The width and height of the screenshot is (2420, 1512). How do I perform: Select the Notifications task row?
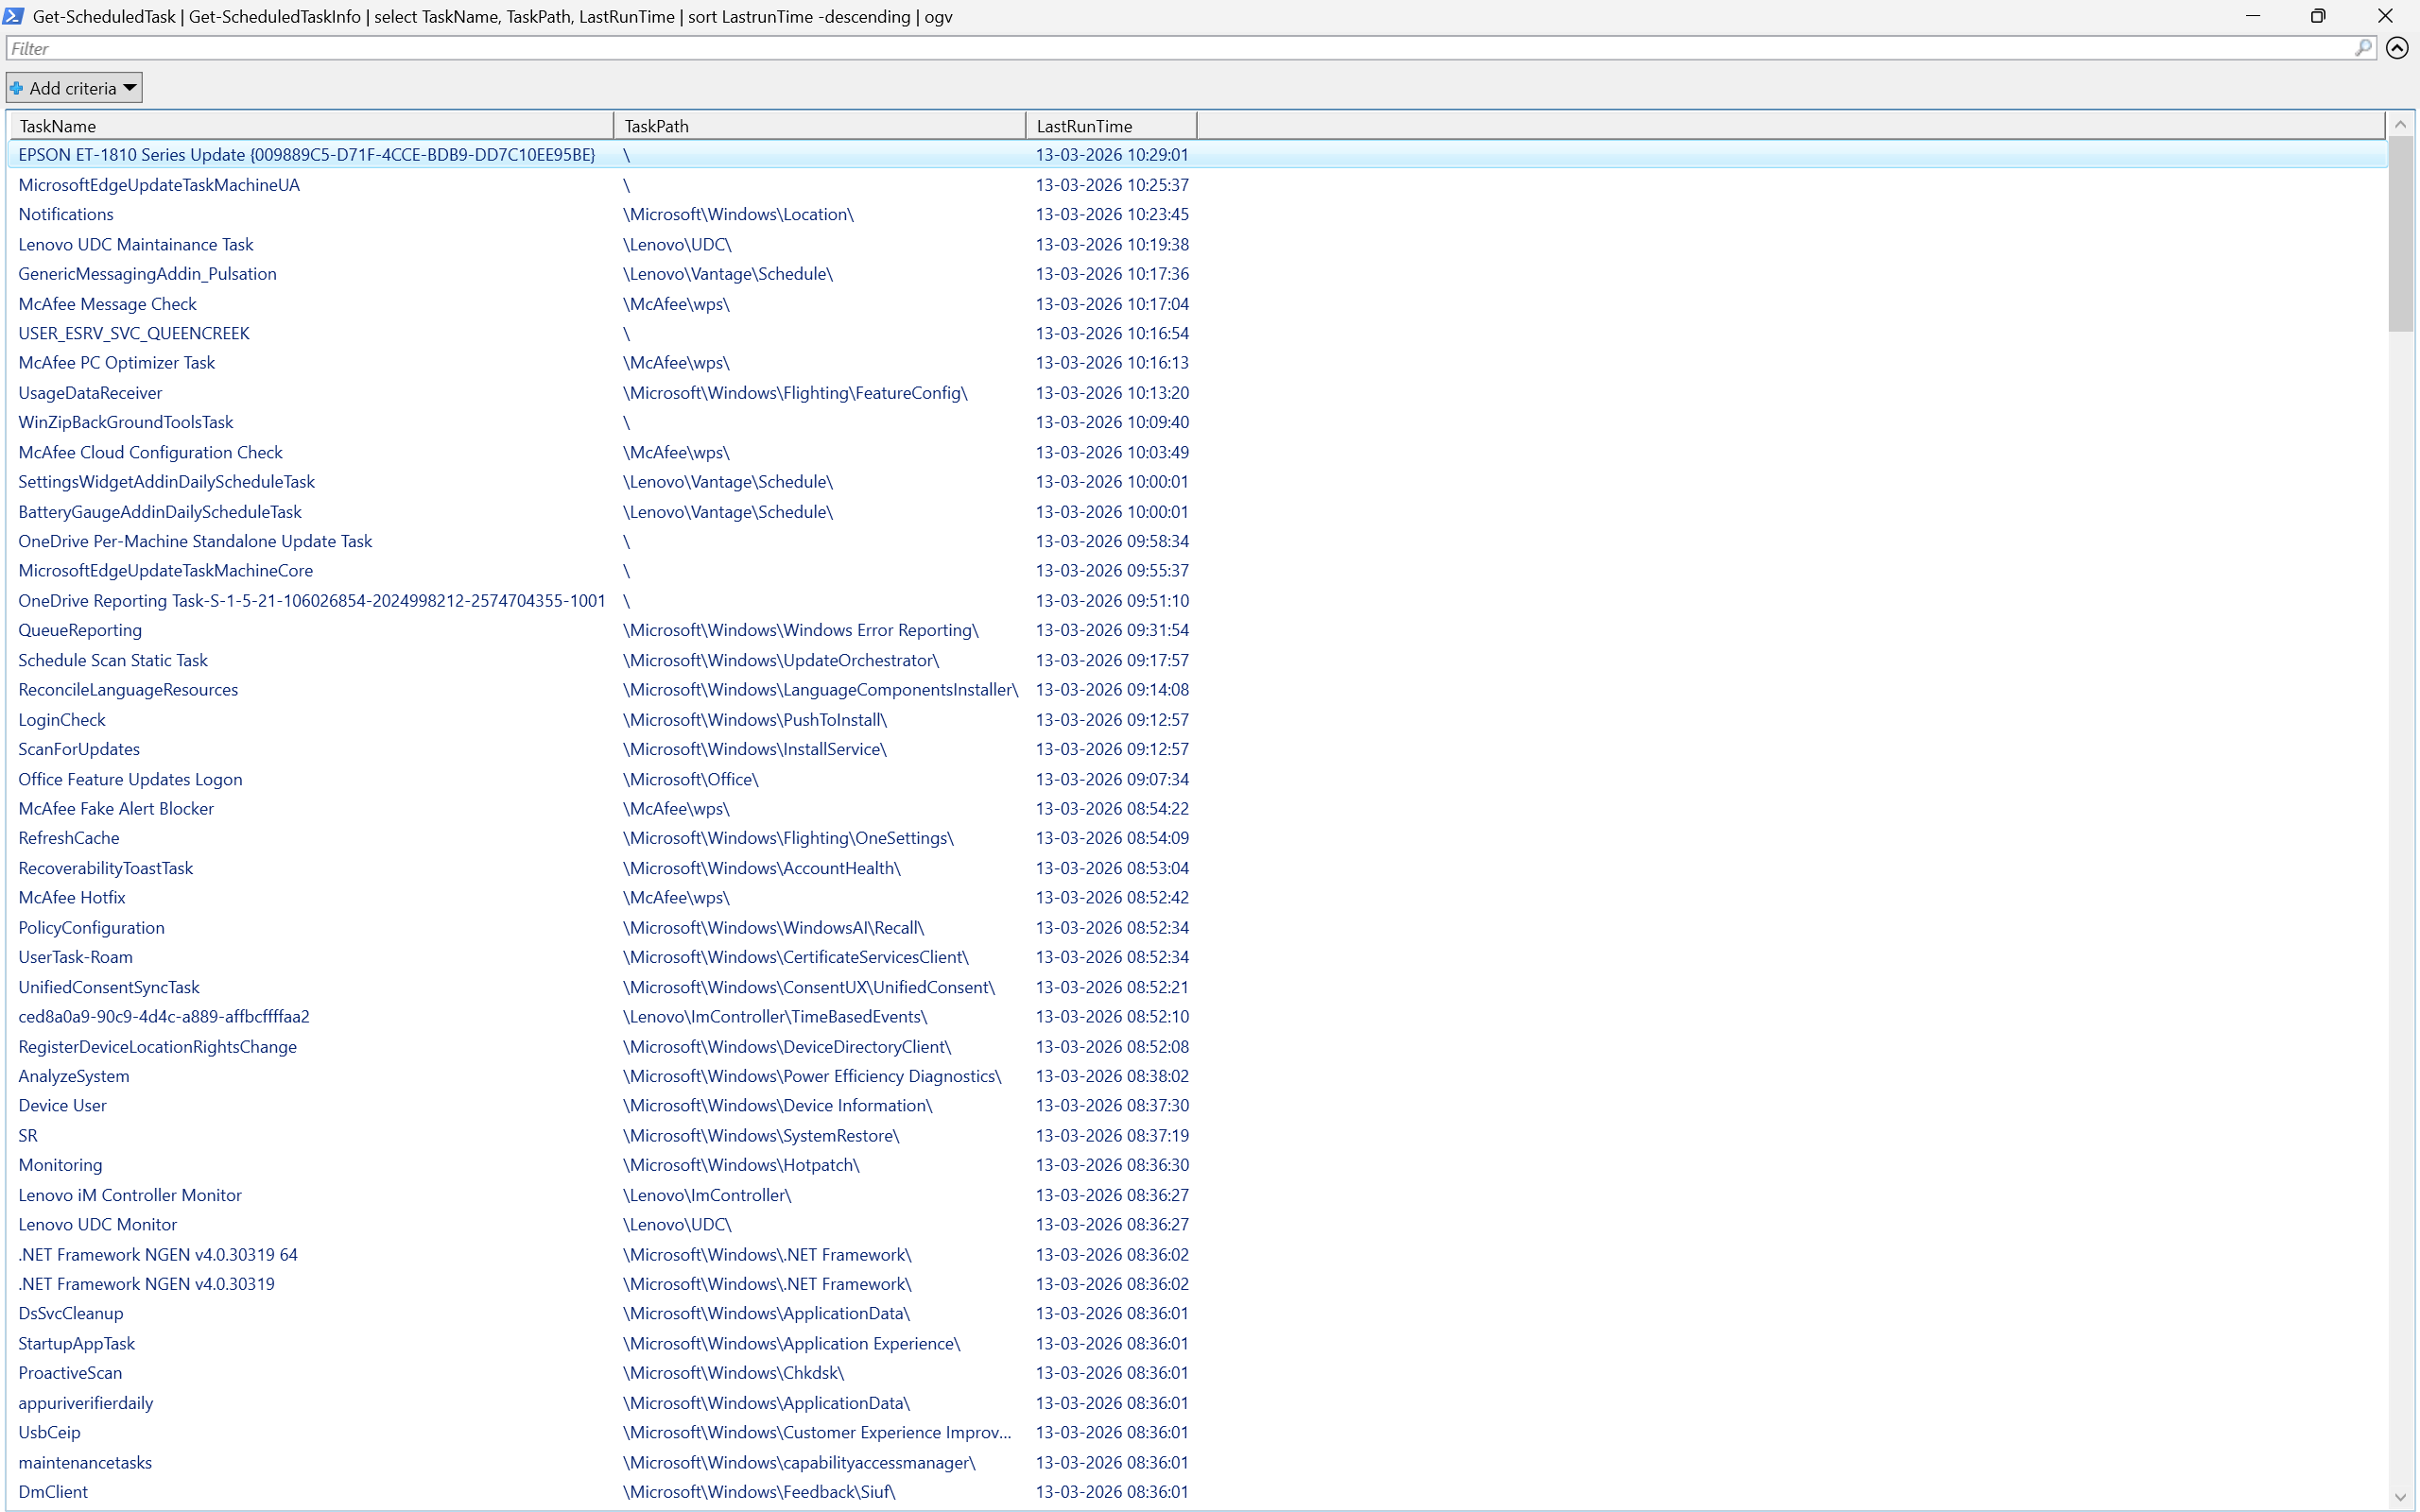(1198, 214)
